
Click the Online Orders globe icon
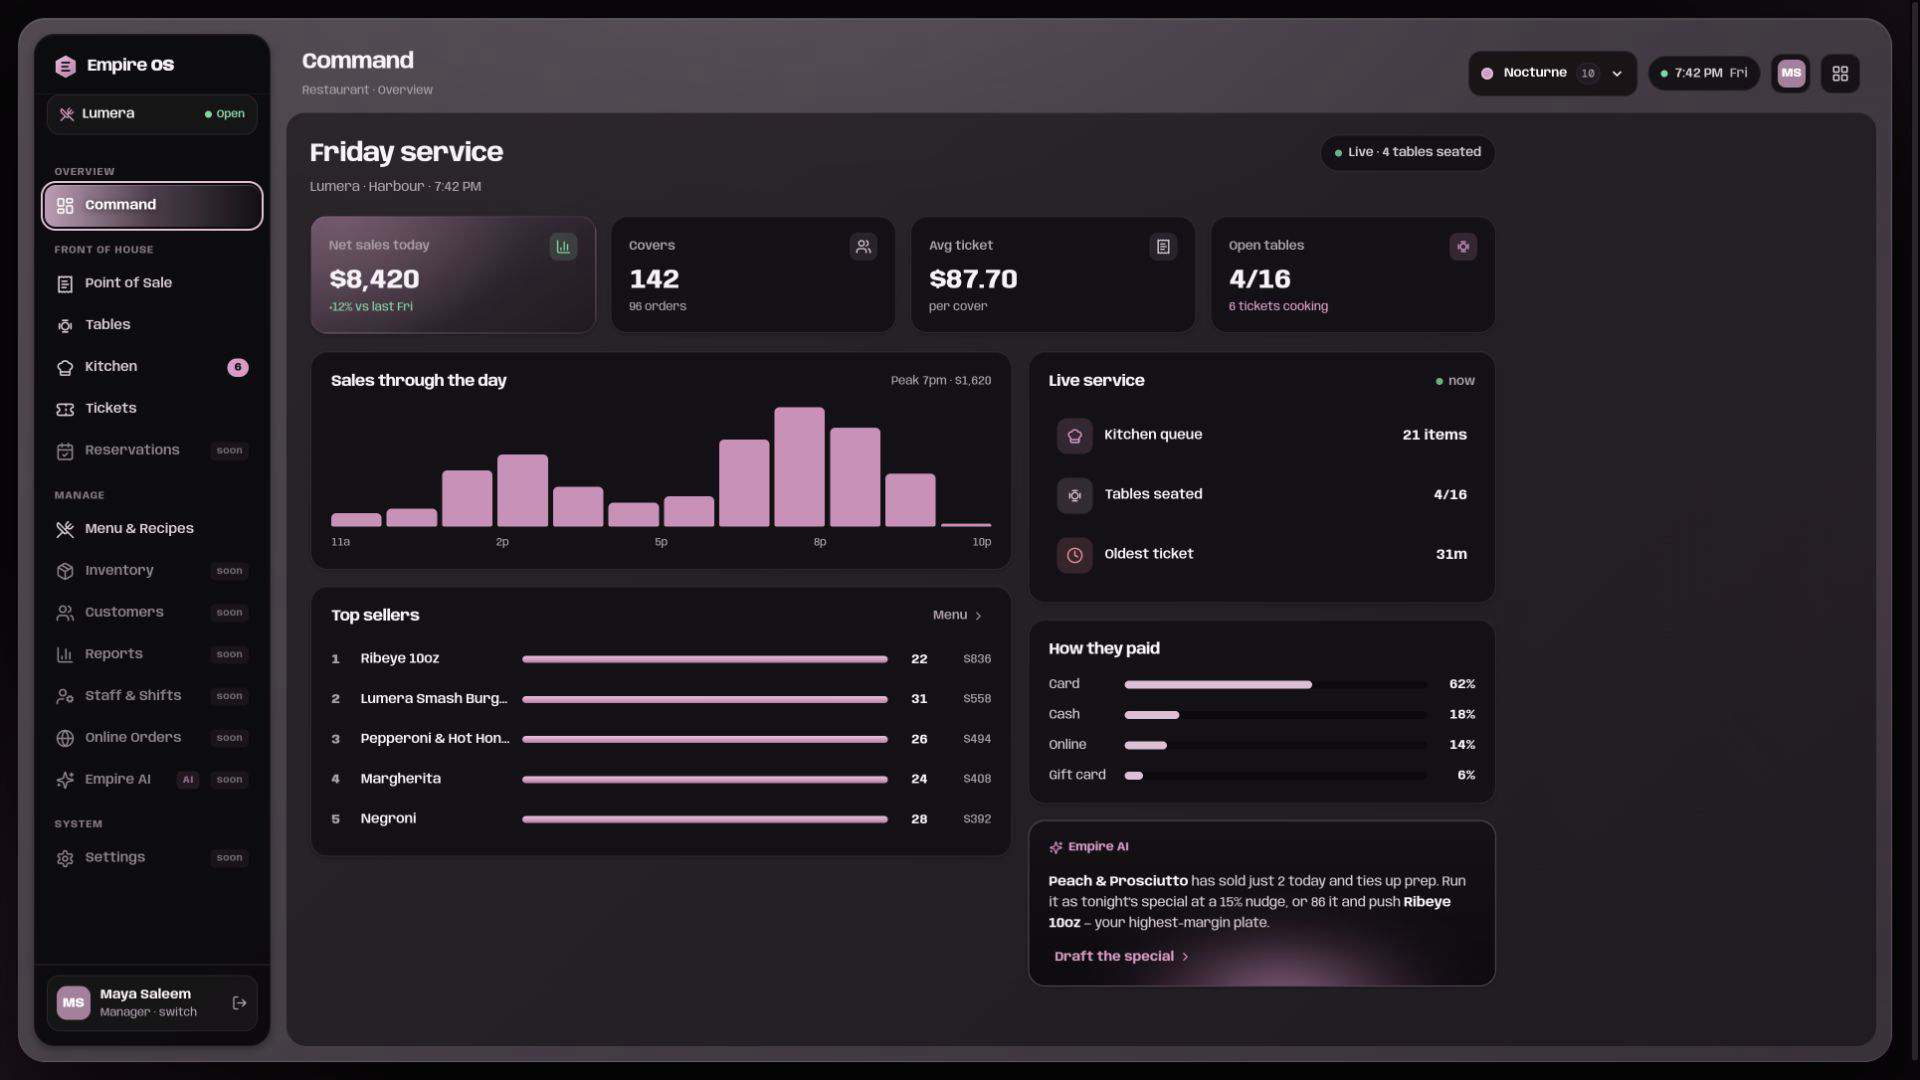point(65,738)
